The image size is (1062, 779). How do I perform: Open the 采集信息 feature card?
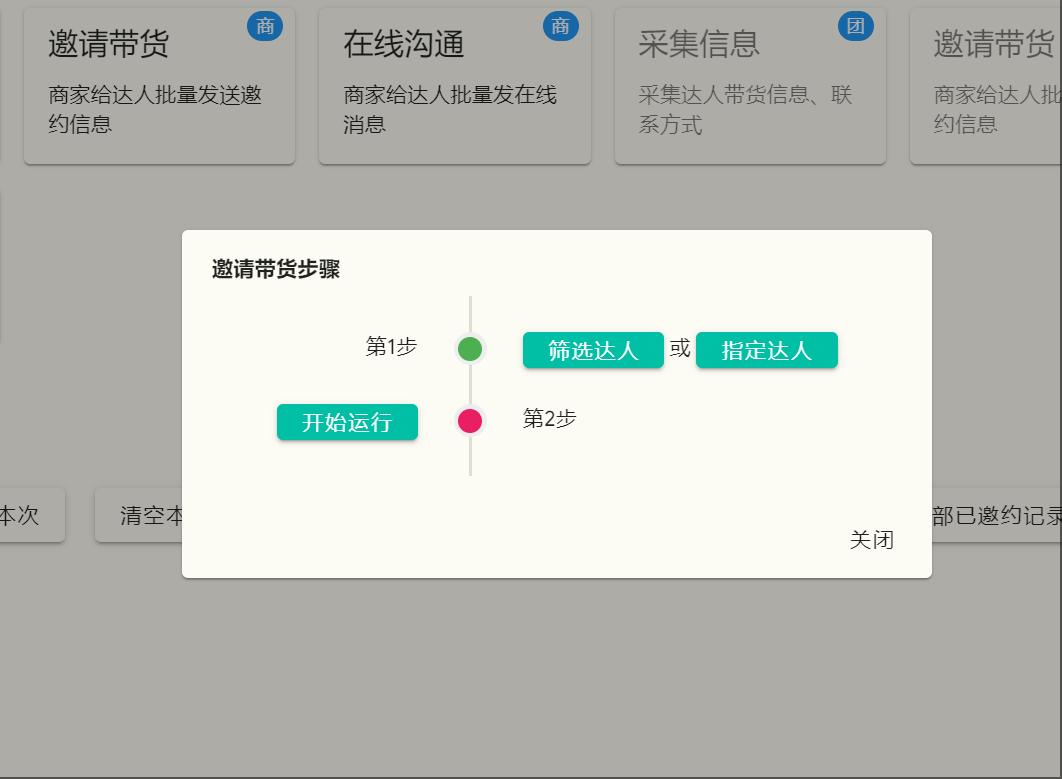[x=751, y=85]
